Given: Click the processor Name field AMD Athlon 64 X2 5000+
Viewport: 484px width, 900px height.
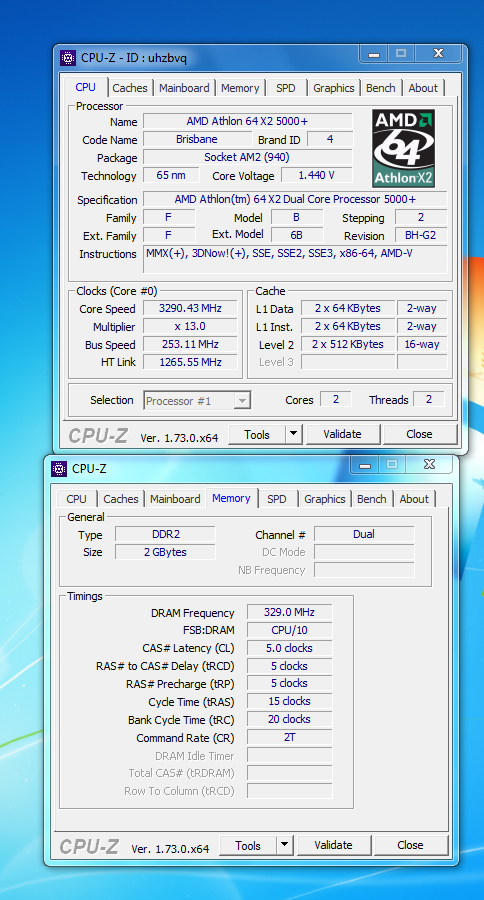Looking at the screenshot, I should coord(247,121).
